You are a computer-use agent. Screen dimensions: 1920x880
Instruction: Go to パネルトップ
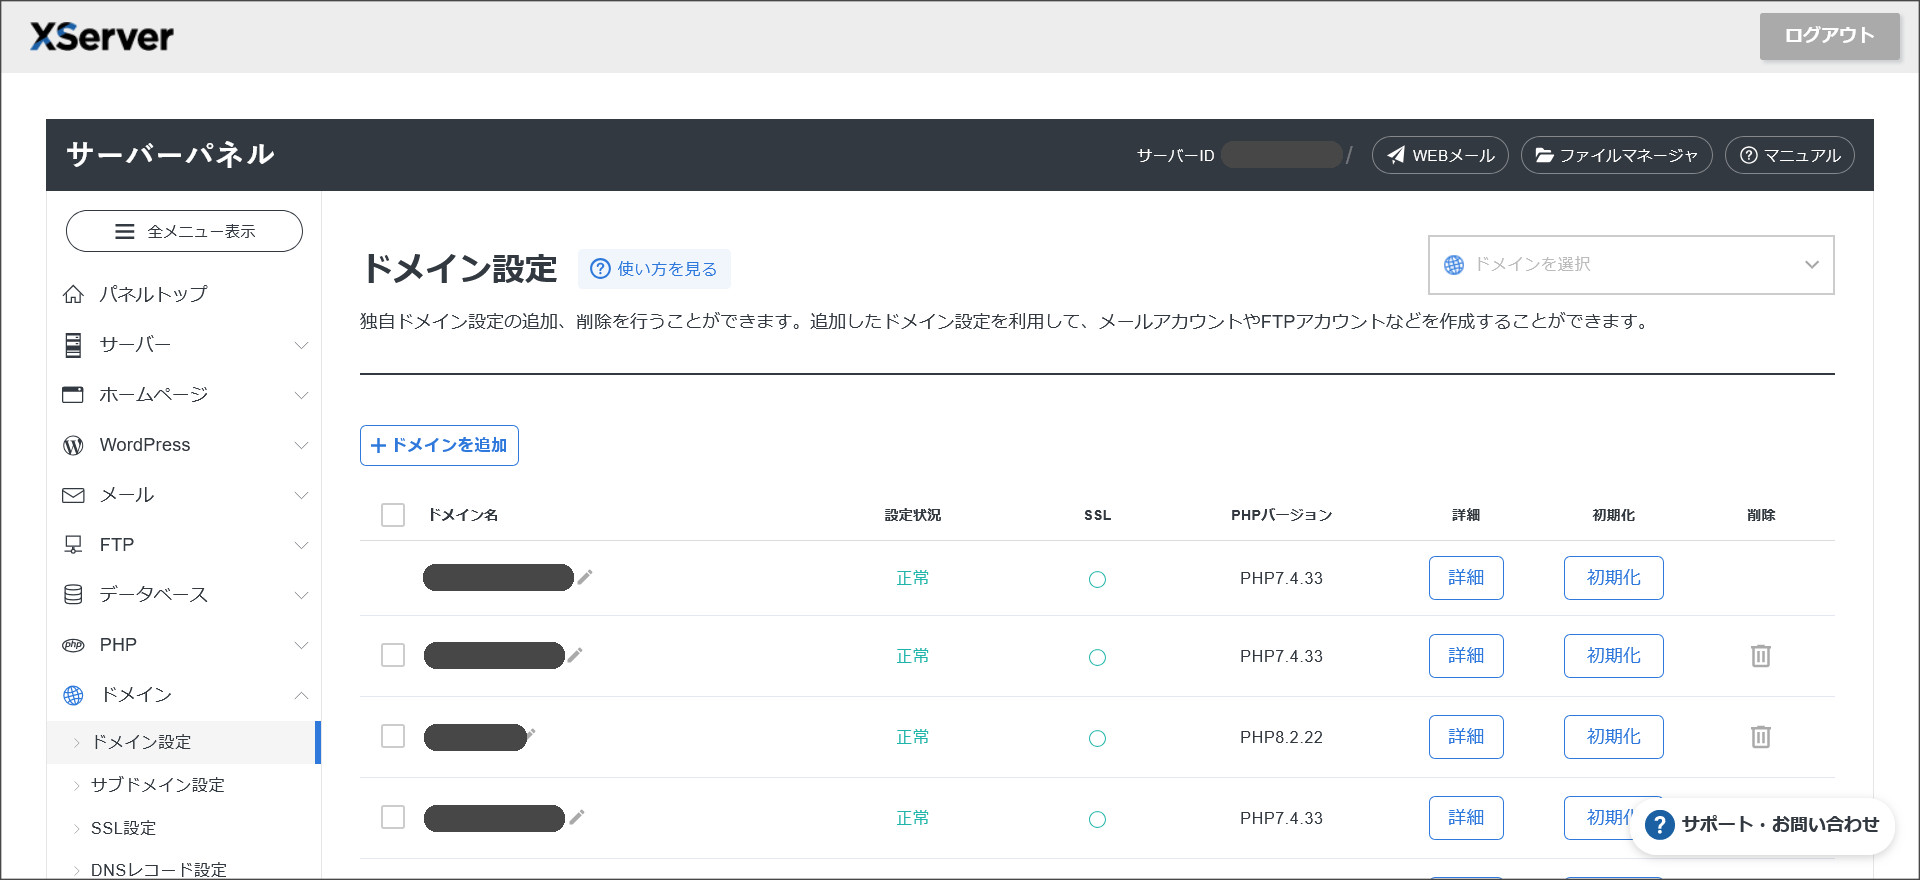[153, 294]
